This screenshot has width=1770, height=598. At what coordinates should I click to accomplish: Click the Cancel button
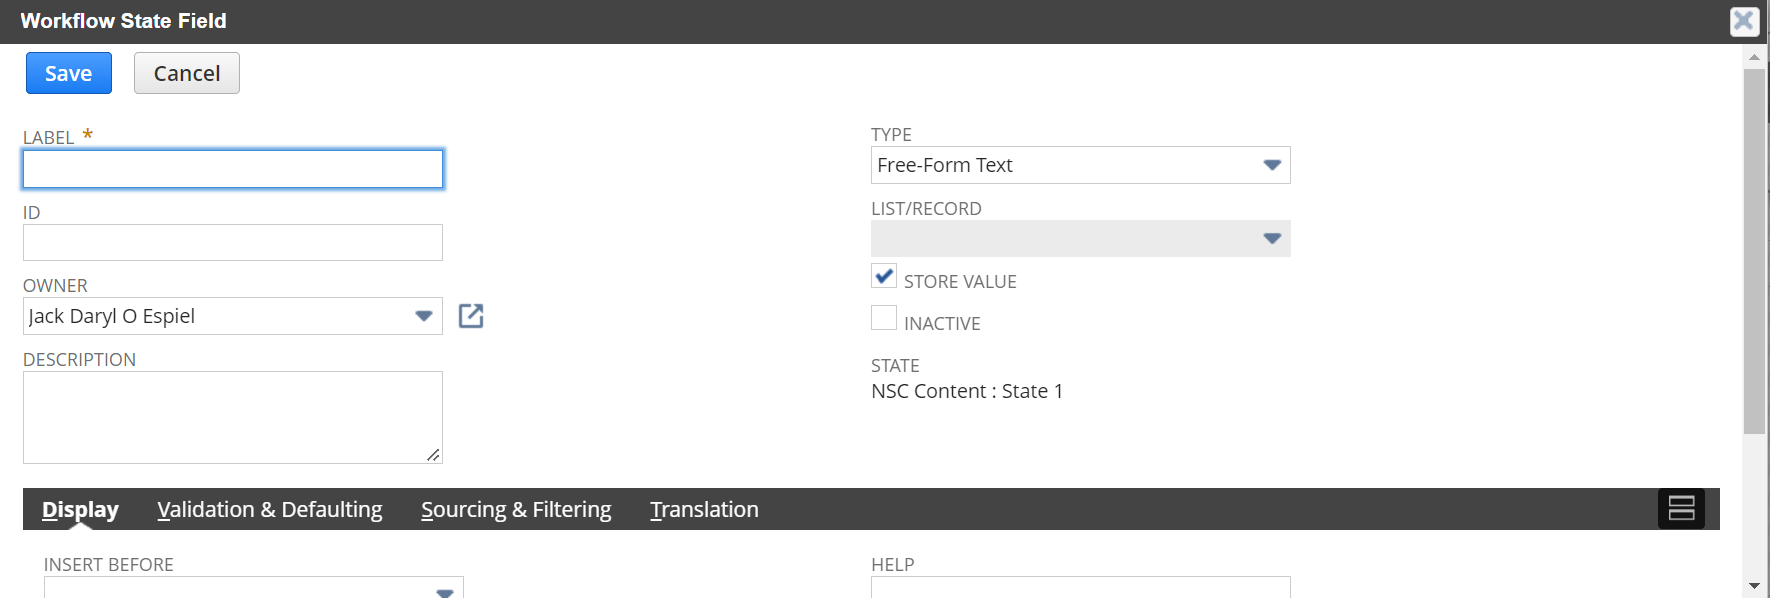point(187,73)
